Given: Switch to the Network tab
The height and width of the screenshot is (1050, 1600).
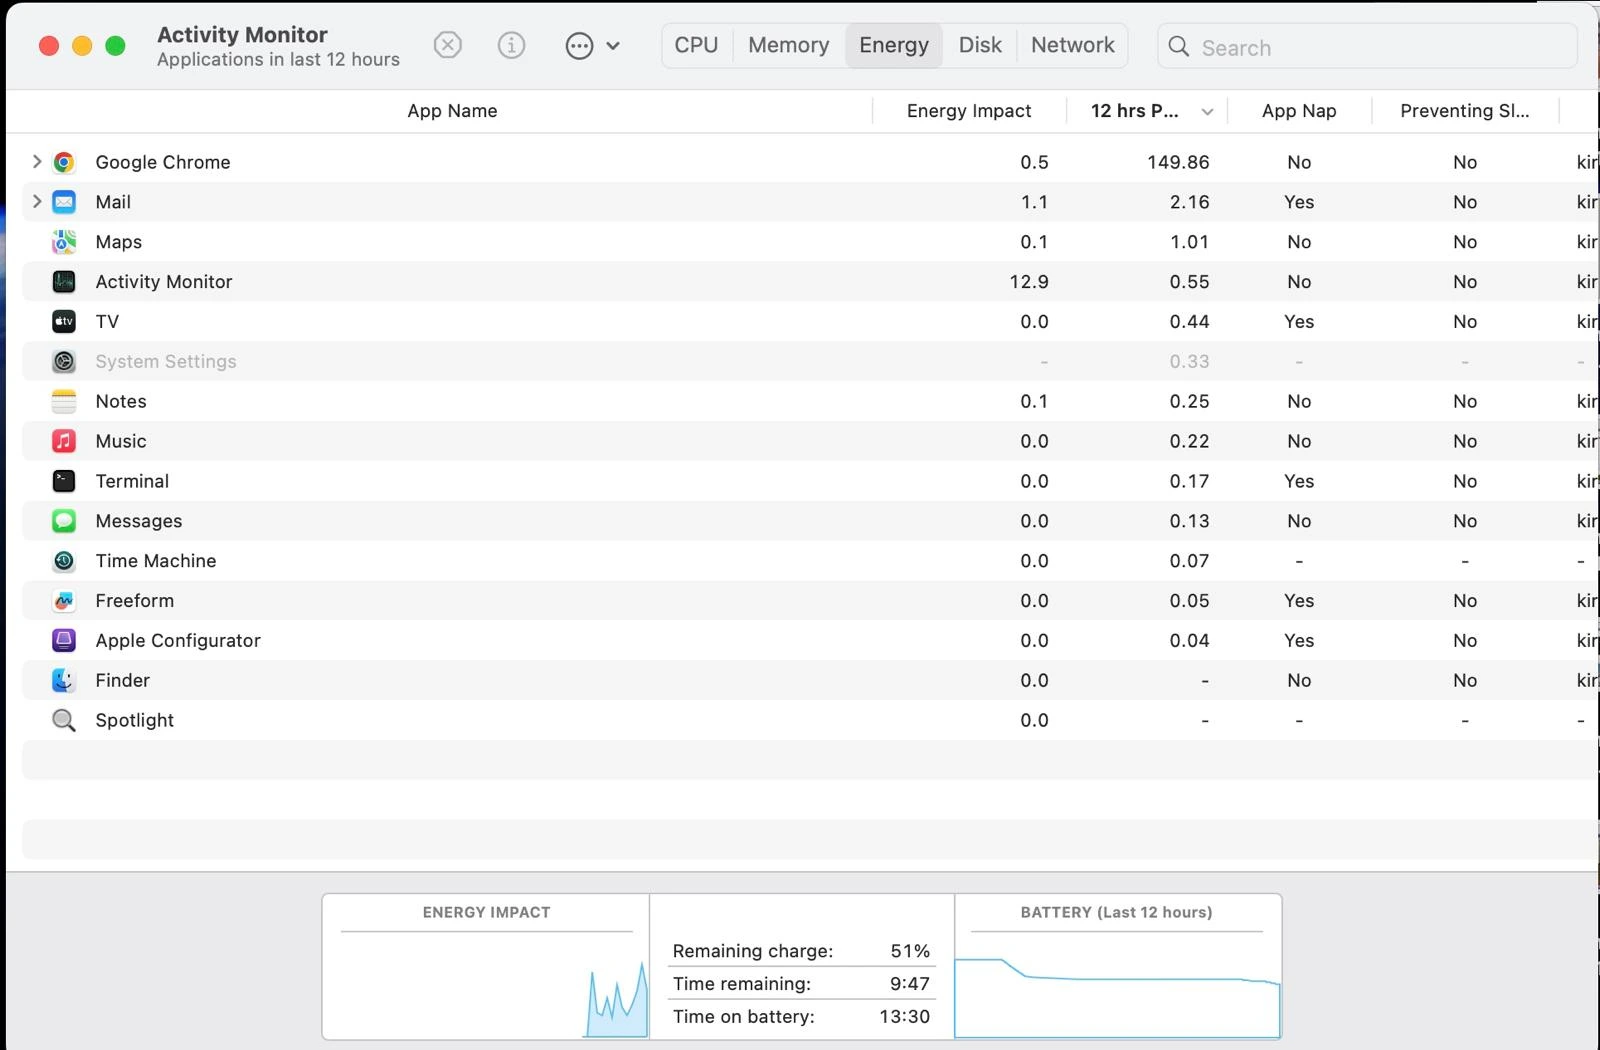Looking at the screenshot, I should pos(1073,45).
